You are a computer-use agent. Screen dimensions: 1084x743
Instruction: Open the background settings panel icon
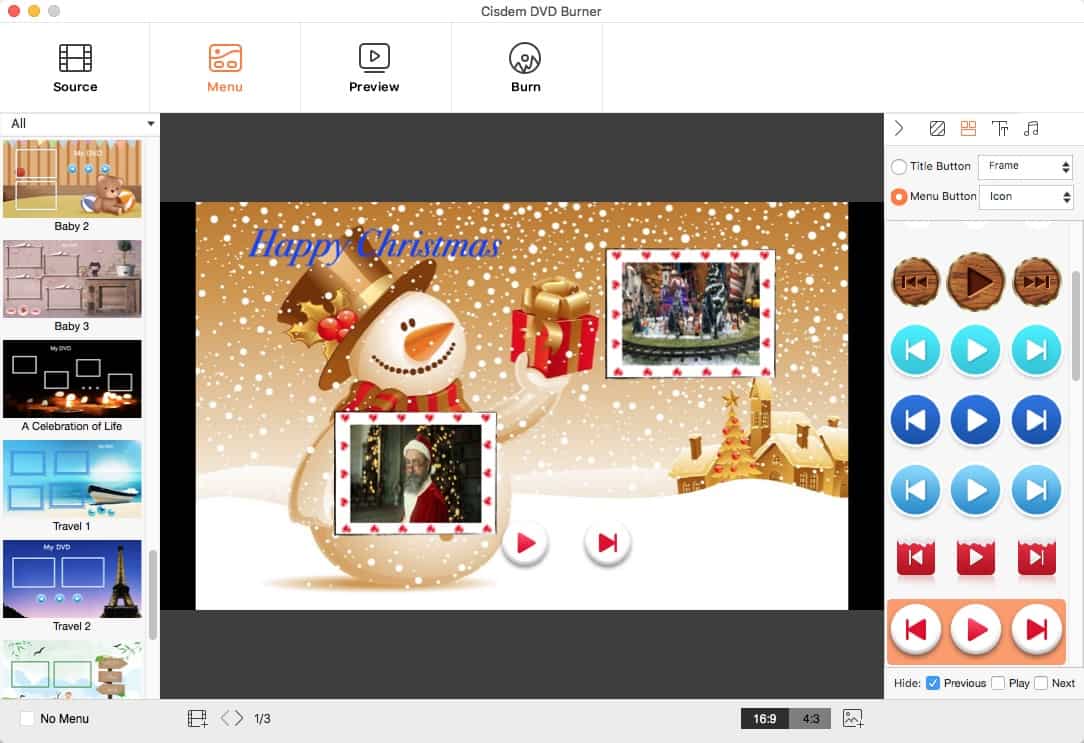936,128
